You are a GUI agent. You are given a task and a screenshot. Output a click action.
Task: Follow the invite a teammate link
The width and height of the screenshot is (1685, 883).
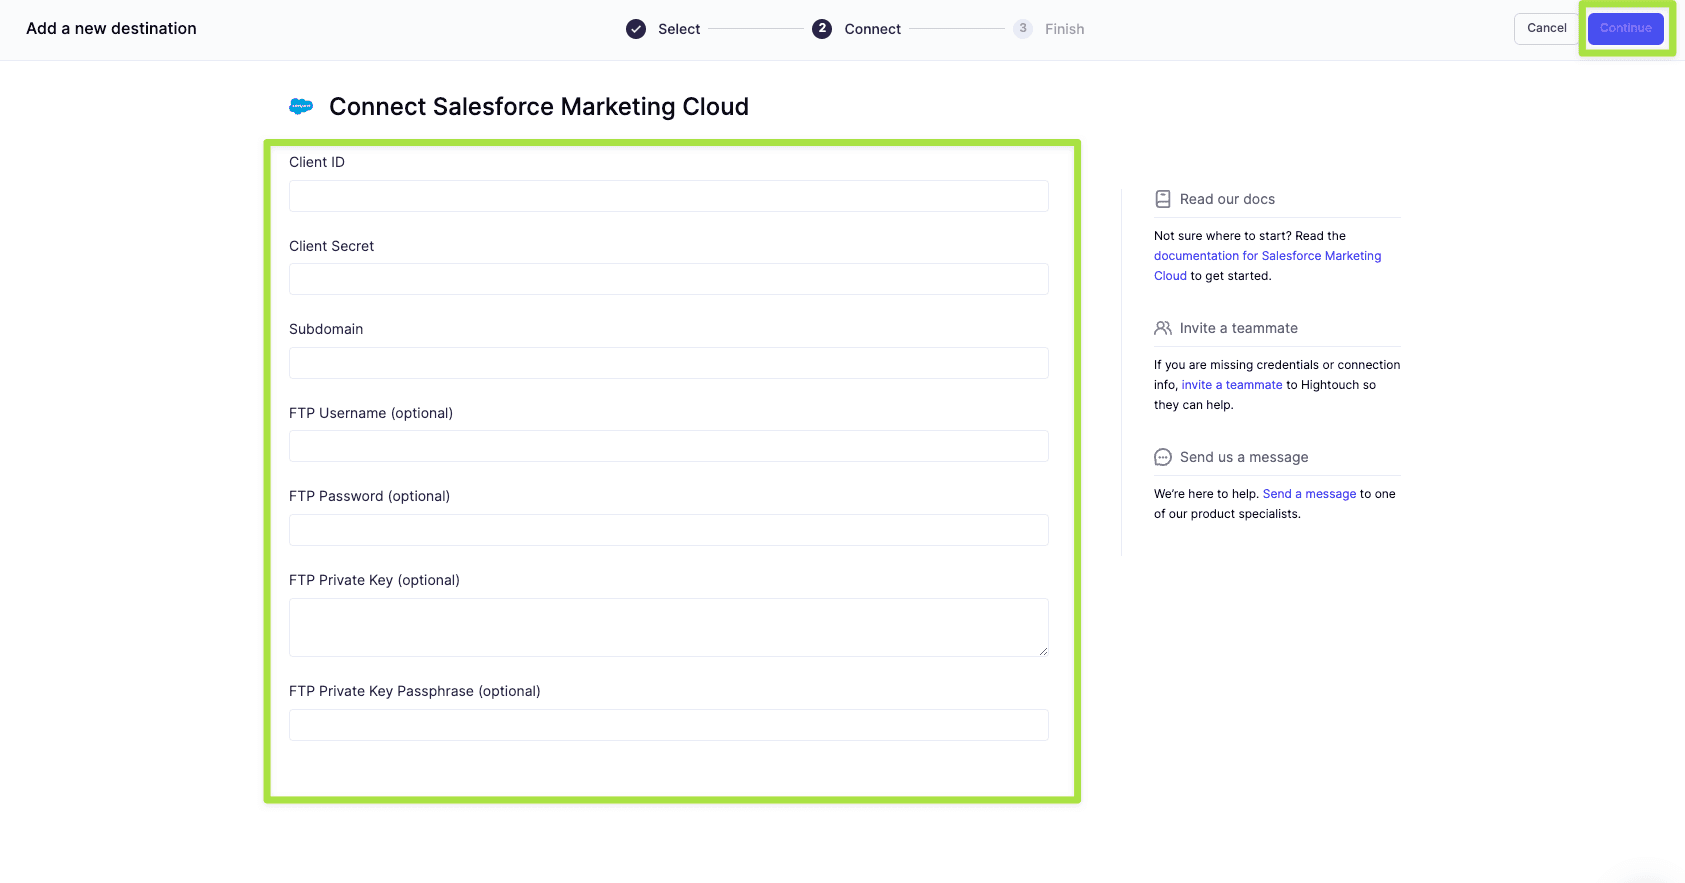[x=1231, y=385]
